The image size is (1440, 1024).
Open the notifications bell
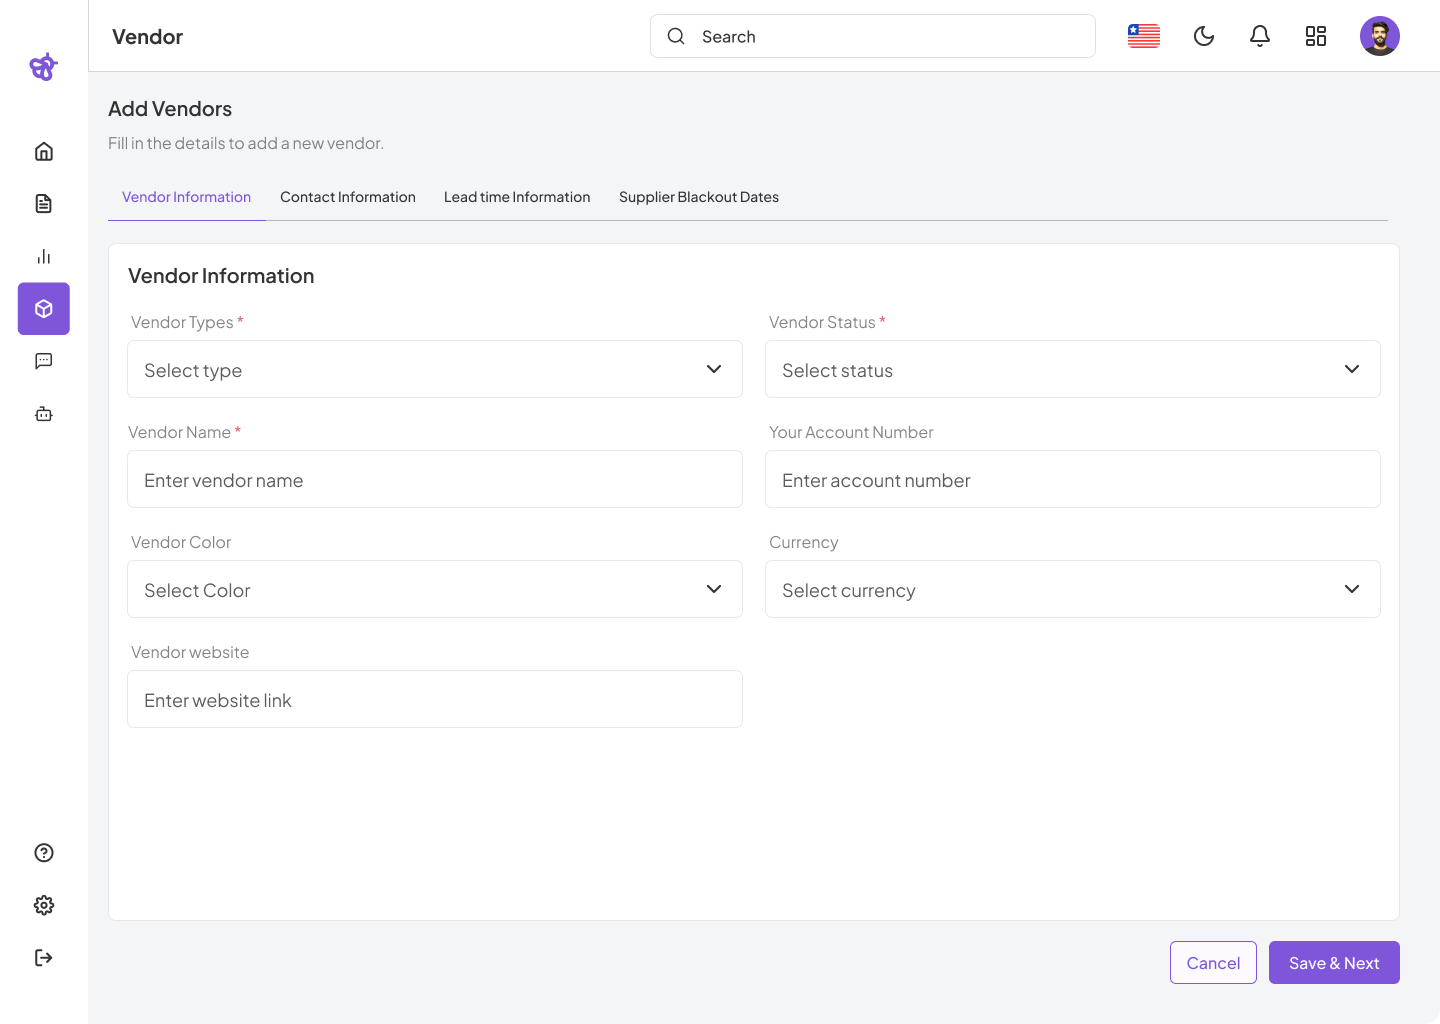coord(1260,37)
